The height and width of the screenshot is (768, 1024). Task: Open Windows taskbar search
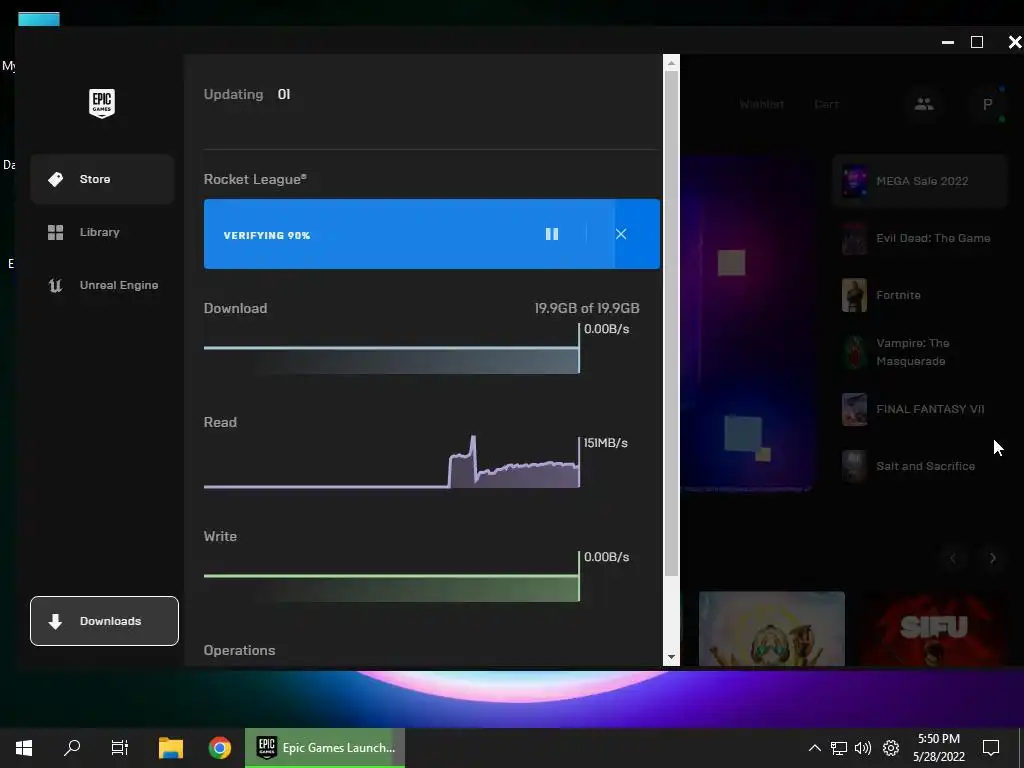point(72,748)
